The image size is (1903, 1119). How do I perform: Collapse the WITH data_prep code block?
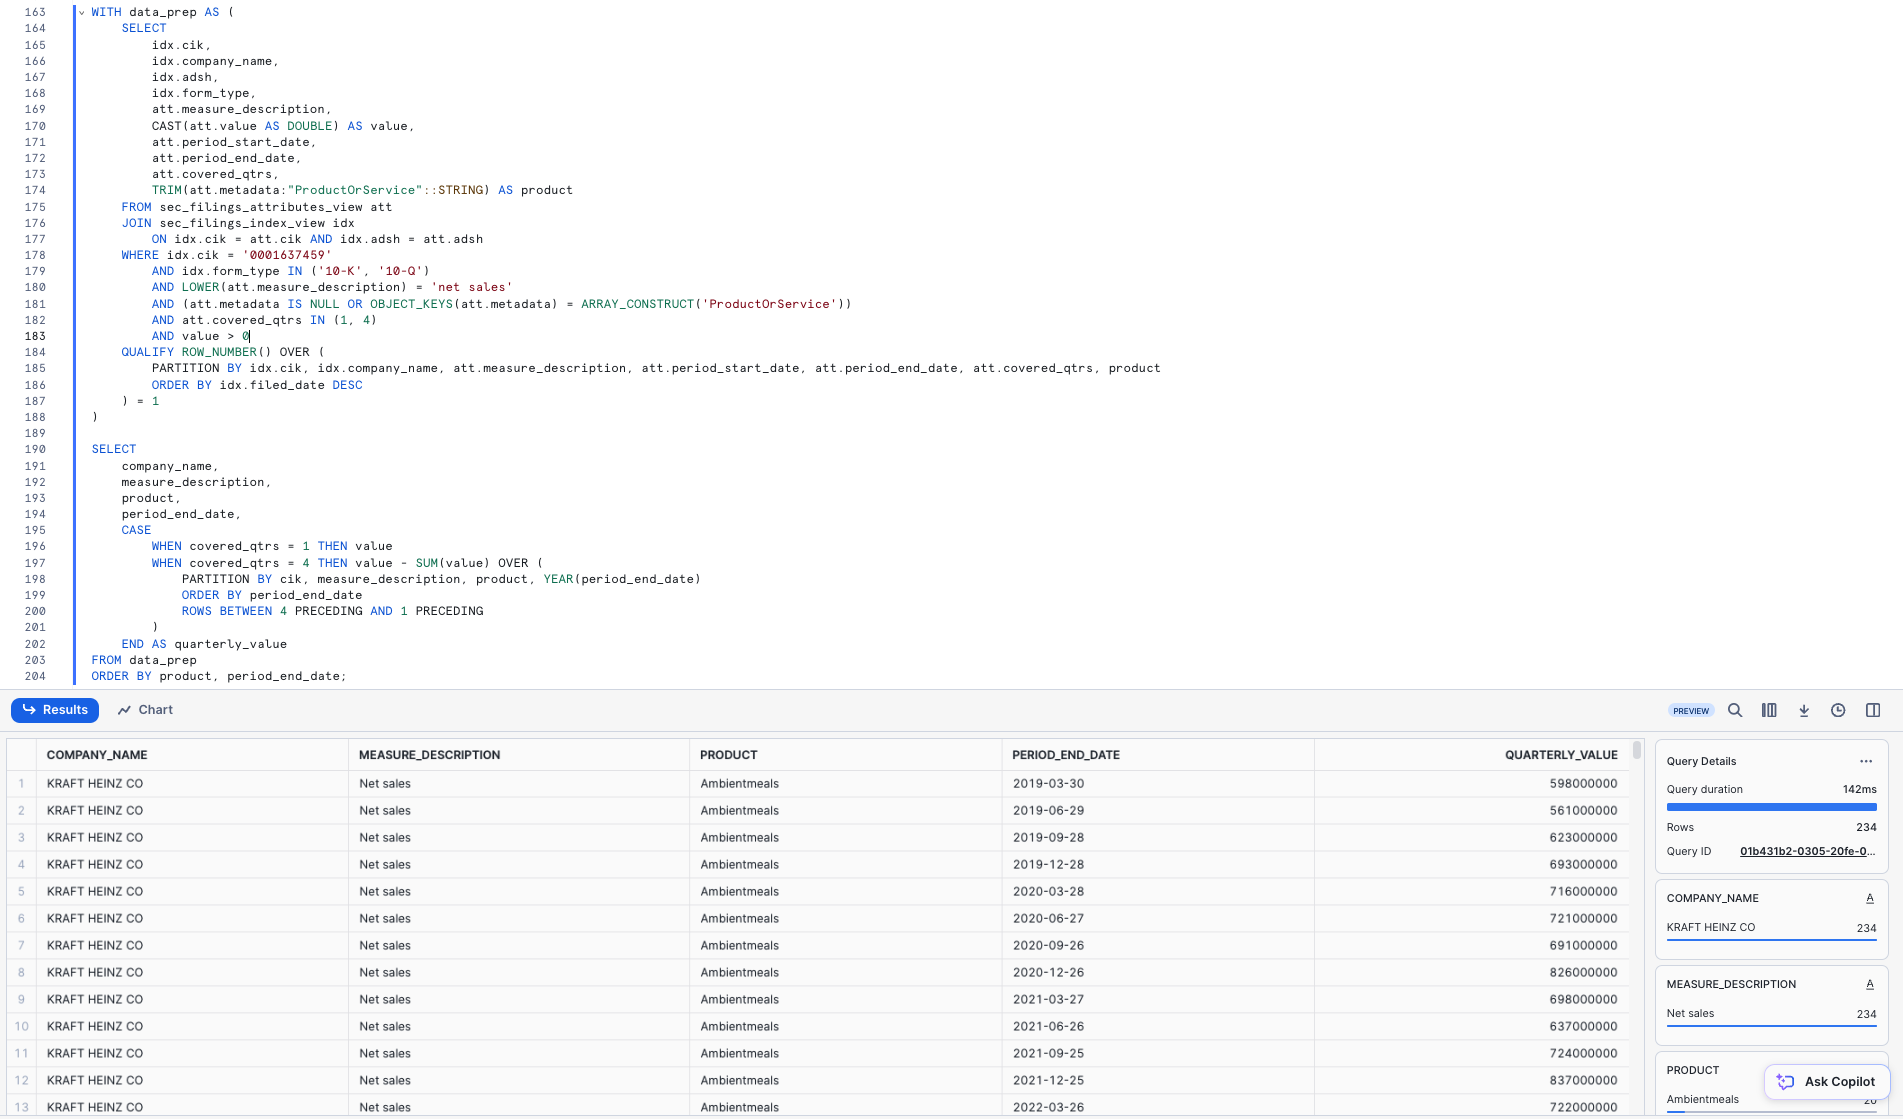82,12
